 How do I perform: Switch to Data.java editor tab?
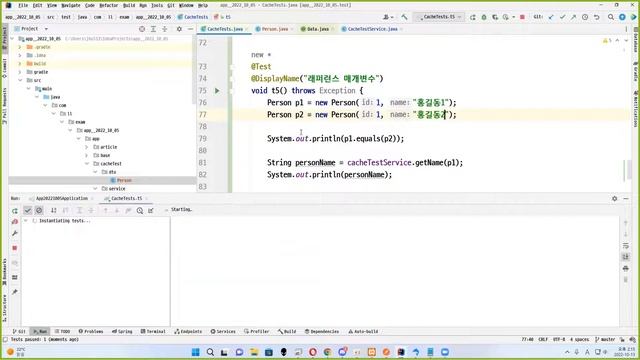pos(317,29)
